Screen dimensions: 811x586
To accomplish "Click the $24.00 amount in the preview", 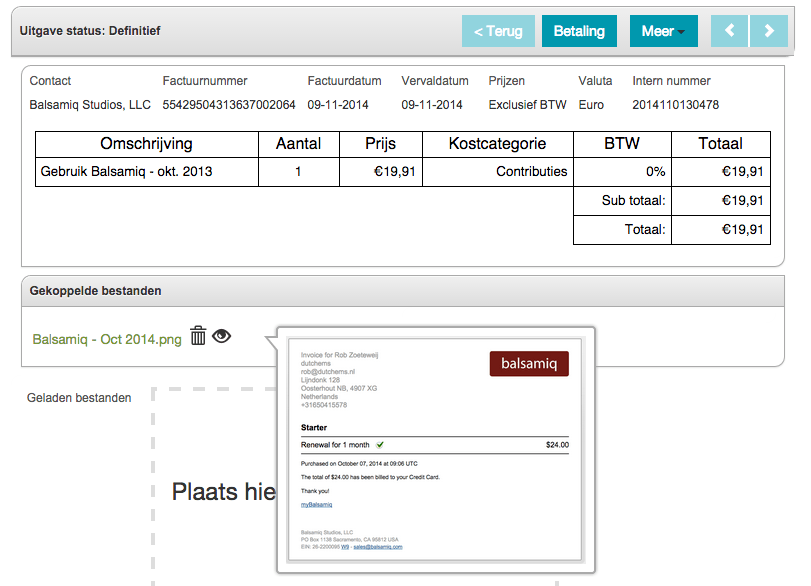I will coord(558,445).
